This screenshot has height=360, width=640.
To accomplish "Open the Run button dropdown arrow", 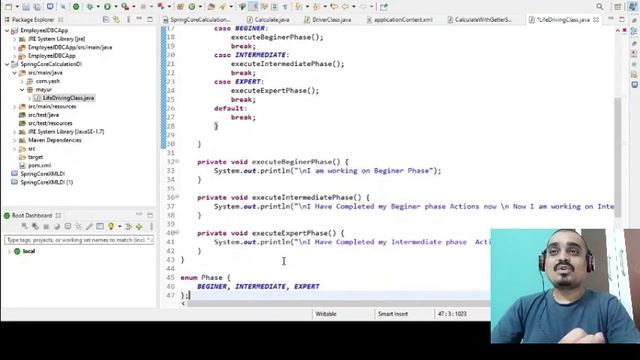I will point(116,7).
